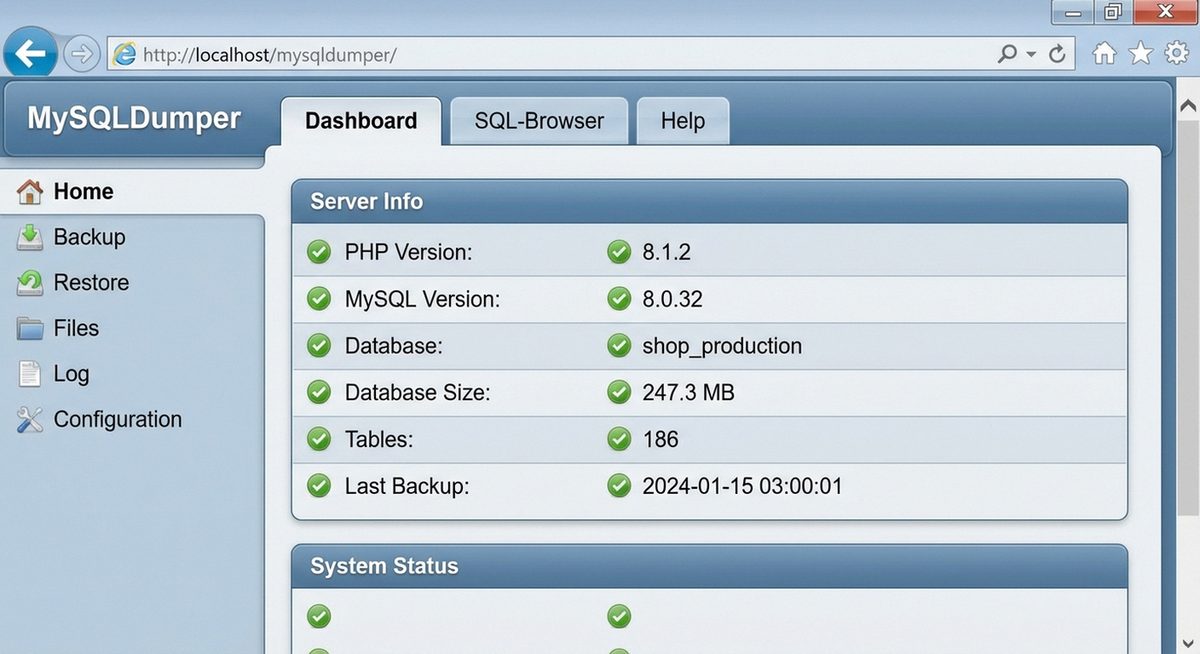Open the Help tab

(x=683, y=121)
